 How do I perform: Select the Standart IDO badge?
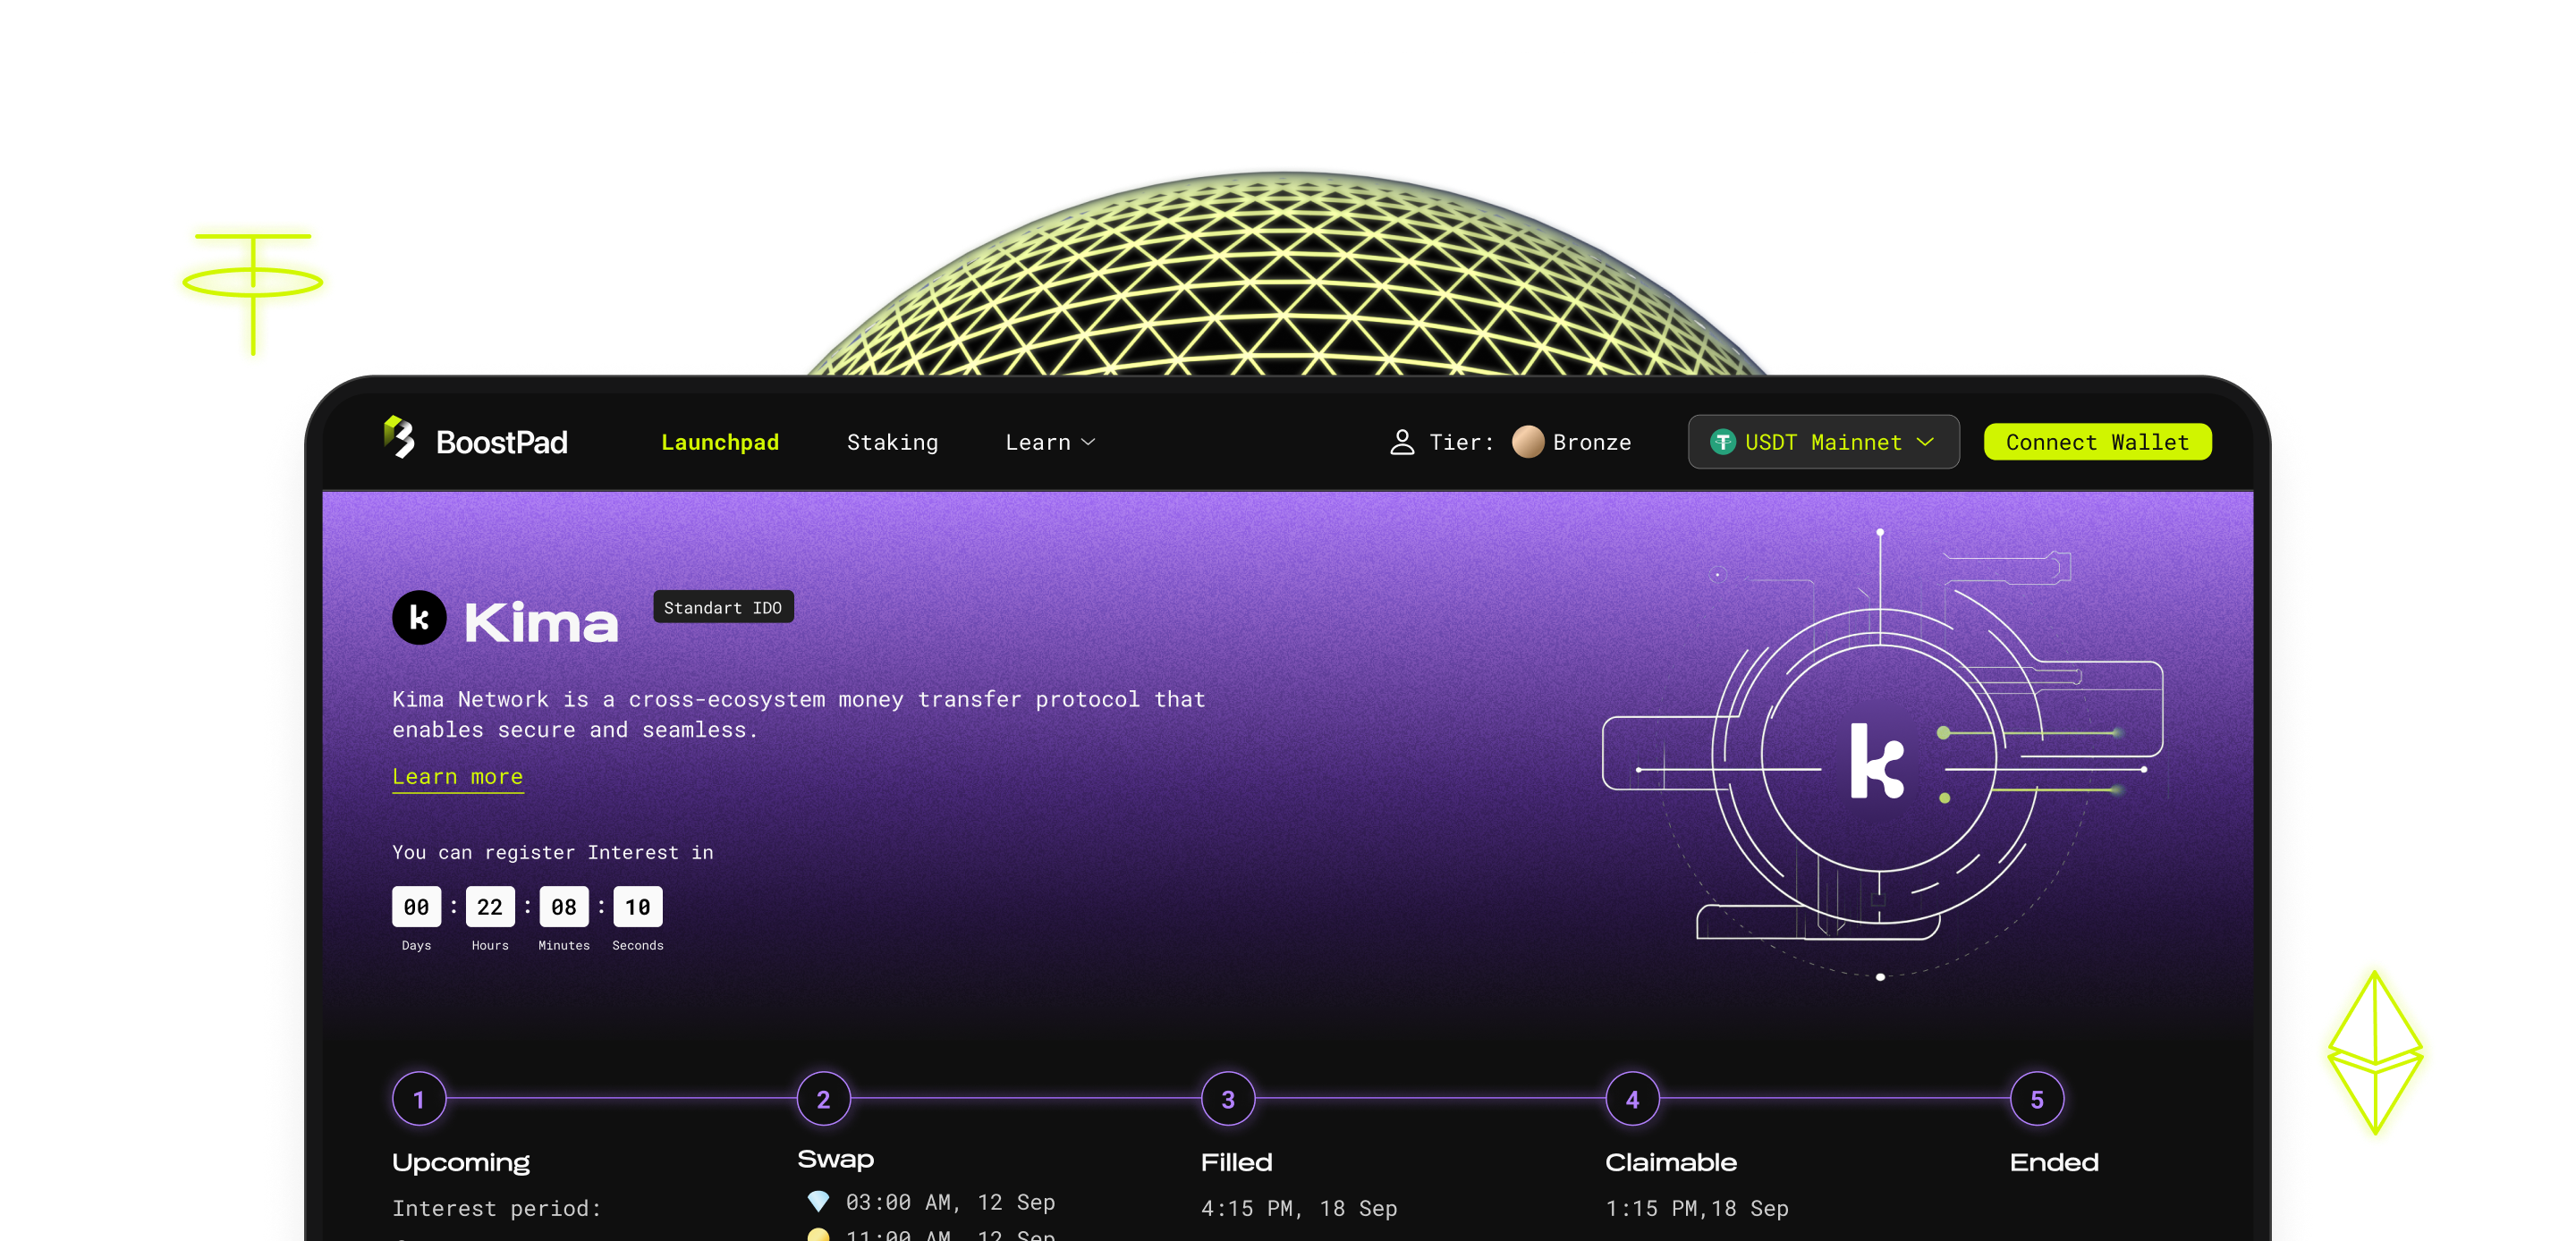coord(723,607)
